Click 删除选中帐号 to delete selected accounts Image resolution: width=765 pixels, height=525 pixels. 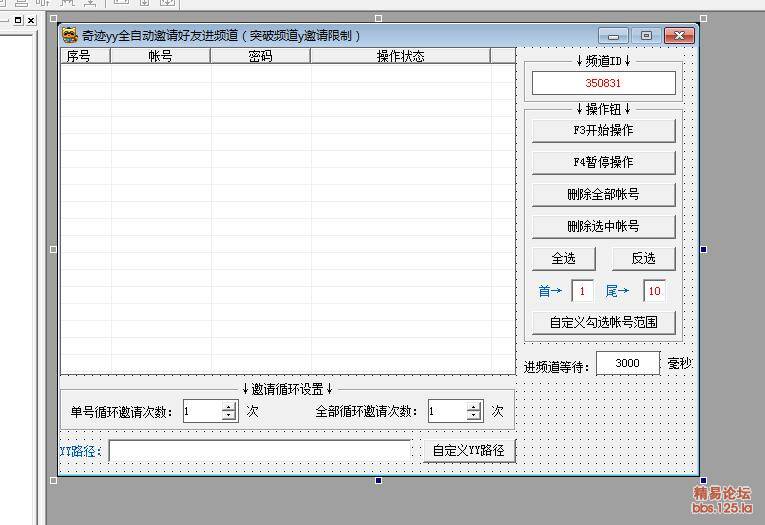603,226
